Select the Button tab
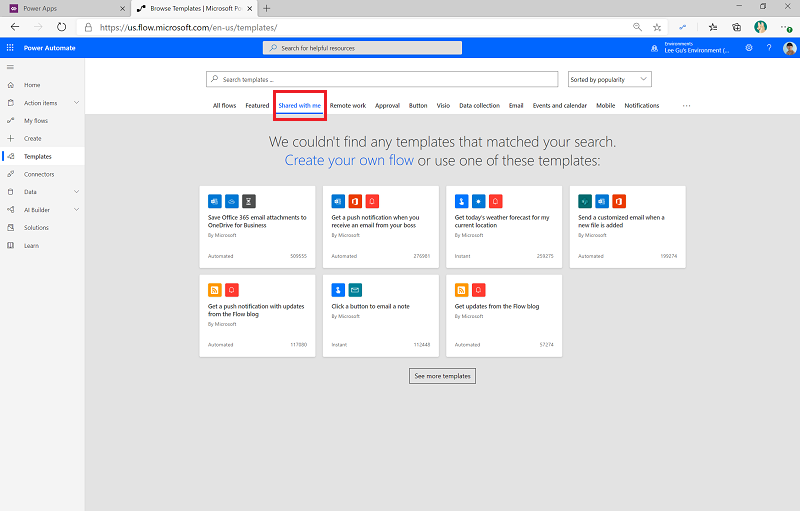This screenshot has width=800, height=511. (418, 106)
